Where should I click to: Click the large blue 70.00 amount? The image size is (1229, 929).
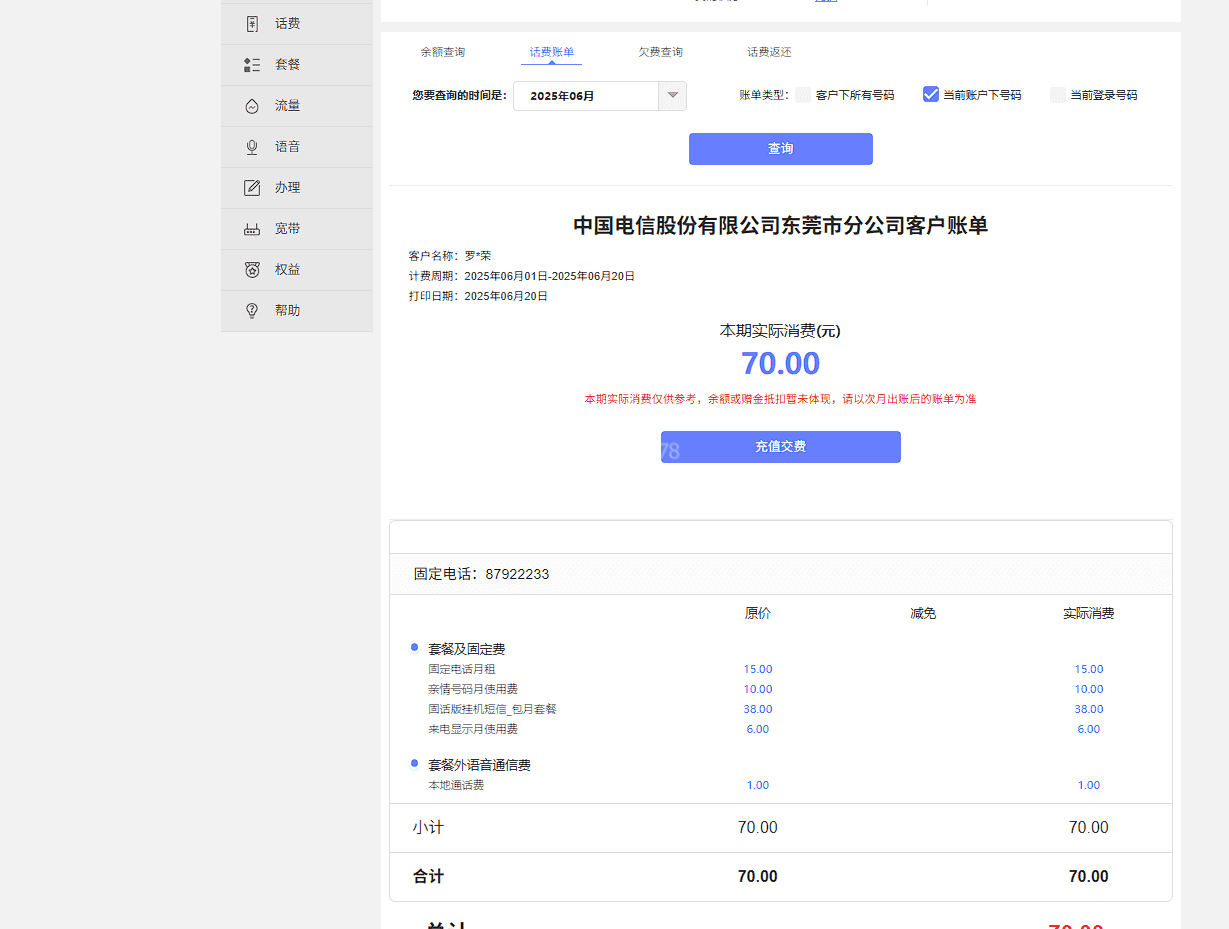[x=781, y=363]
